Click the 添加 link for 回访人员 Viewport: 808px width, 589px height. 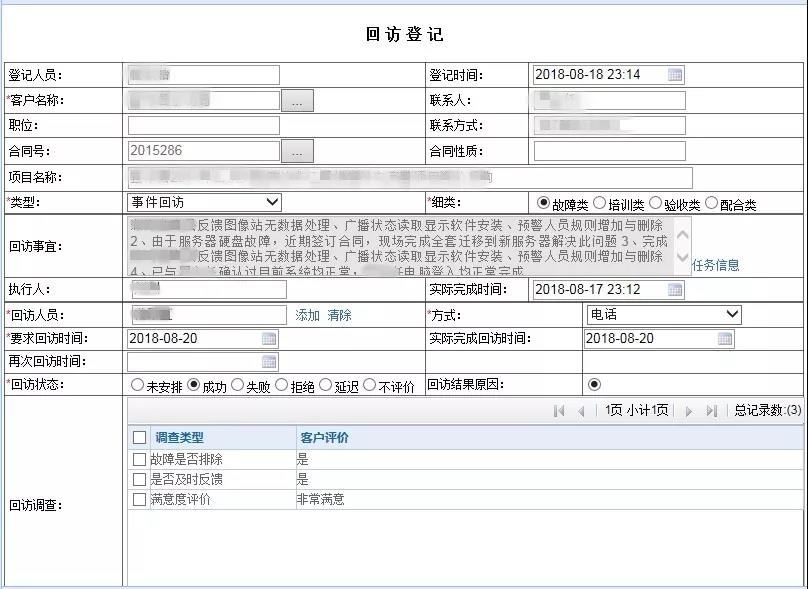pyautogui.click(x=307, y=315)
